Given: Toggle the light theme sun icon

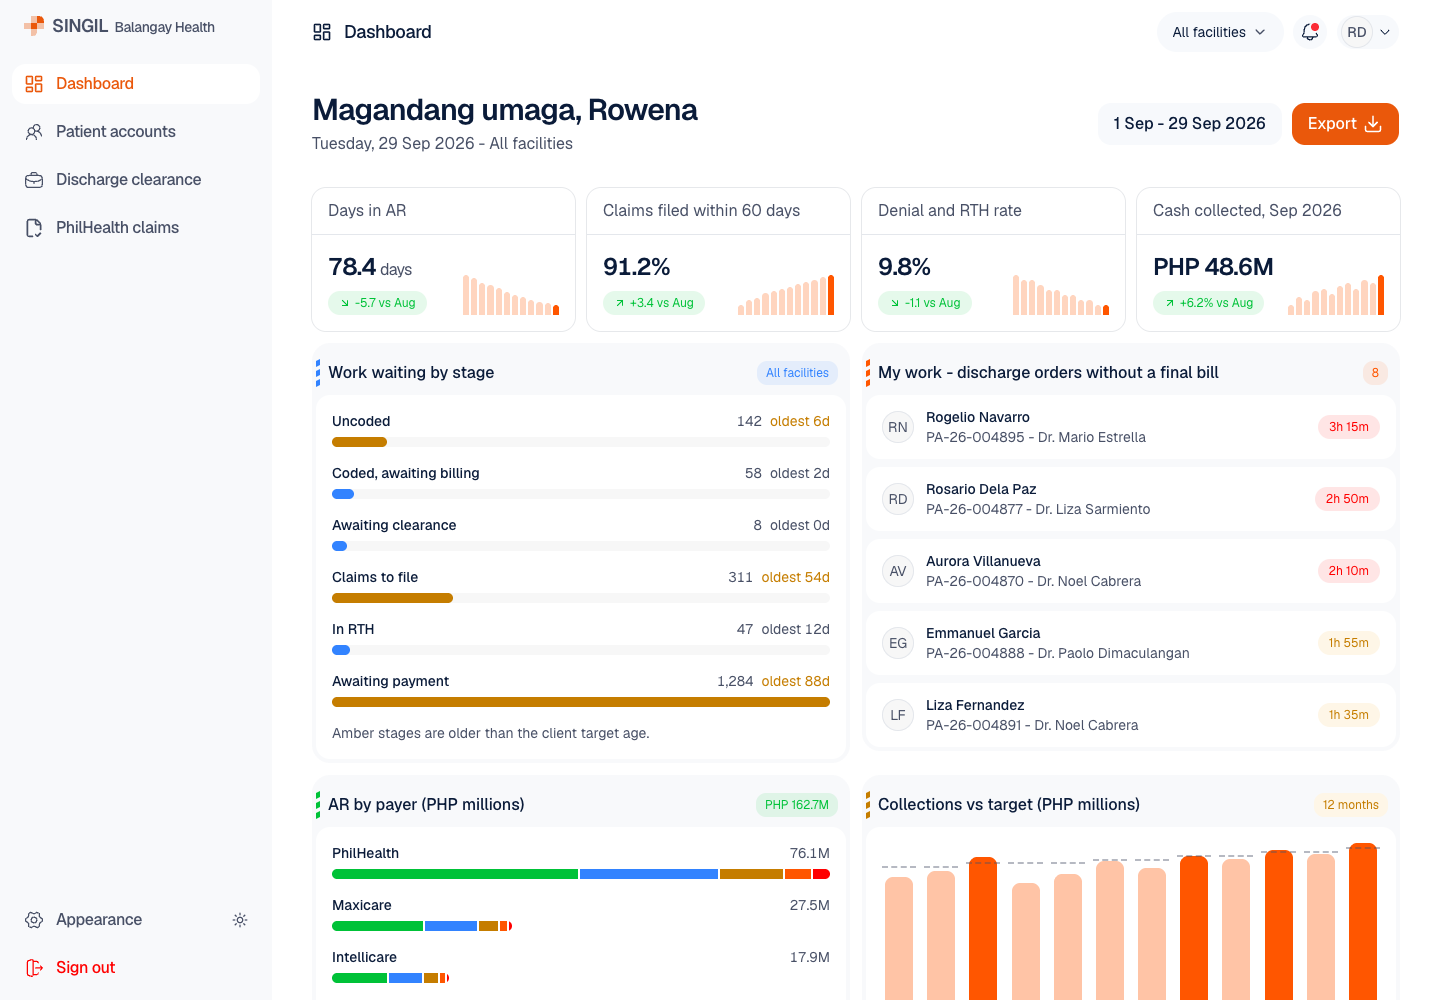Looking at the screenshot, I should (240, 920).
